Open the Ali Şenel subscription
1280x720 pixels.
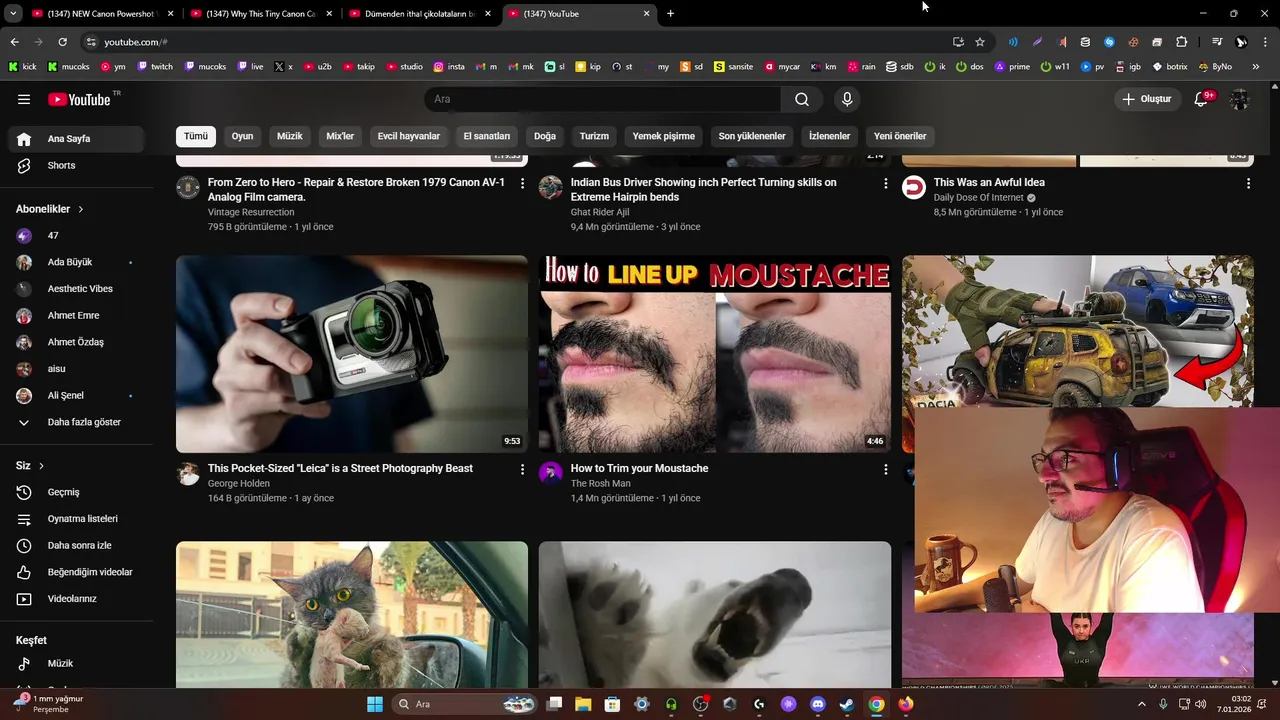pyautogui.click(x=76, y=396)
